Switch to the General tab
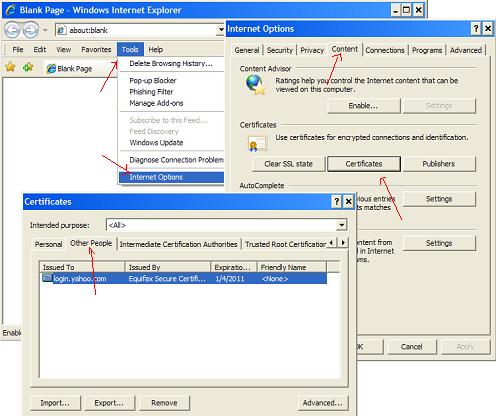The width and height of the screenshot is (496, 416). click(x=247, y=50)
